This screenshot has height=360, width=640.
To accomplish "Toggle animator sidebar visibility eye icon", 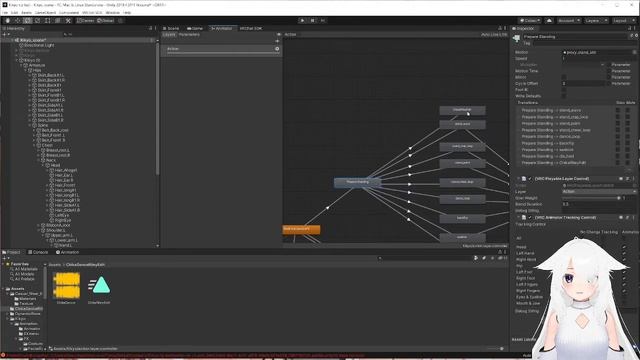I will (279, 35).
